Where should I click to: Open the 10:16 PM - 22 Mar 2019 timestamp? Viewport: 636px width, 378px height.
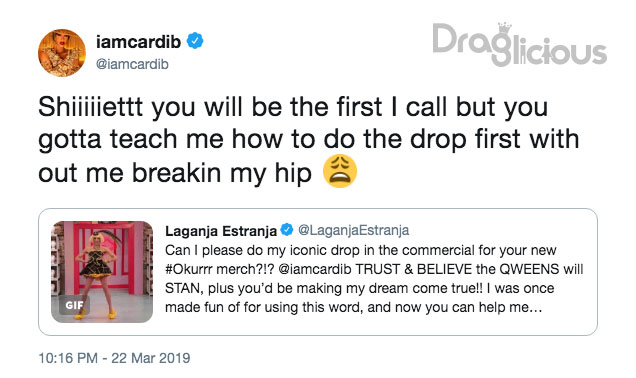[114, 358]
